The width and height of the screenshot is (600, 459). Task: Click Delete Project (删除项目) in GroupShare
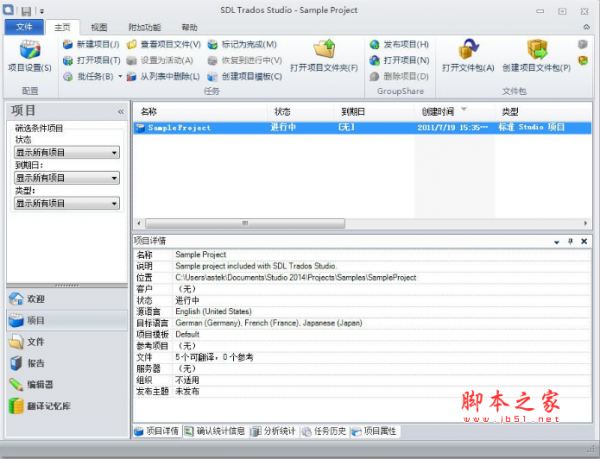pyautogui.click(x=399, y=76)
